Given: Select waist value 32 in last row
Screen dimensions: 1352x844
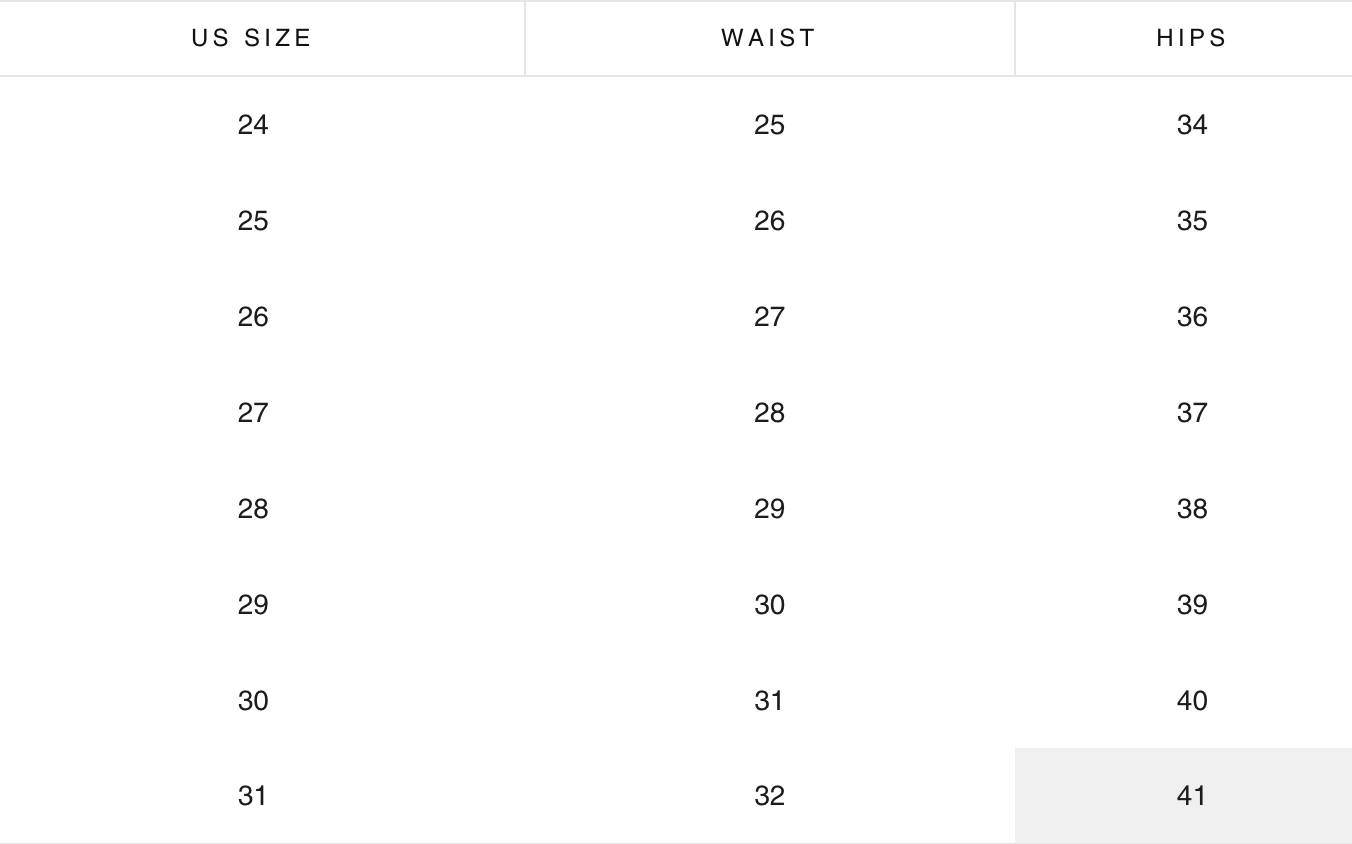Looking at the screenshot, I should (x=769, y=796).
